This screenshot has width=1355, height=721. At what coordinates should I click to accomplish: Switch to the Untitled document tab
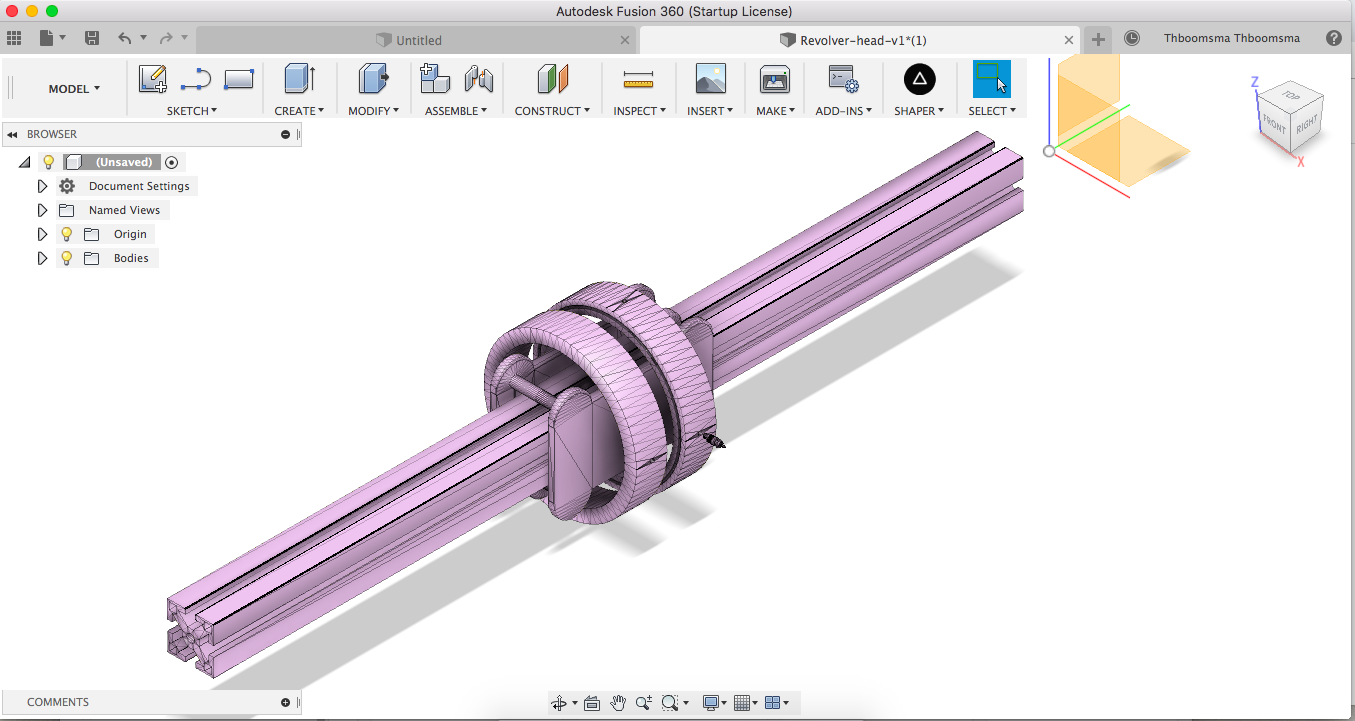point(418,39)
